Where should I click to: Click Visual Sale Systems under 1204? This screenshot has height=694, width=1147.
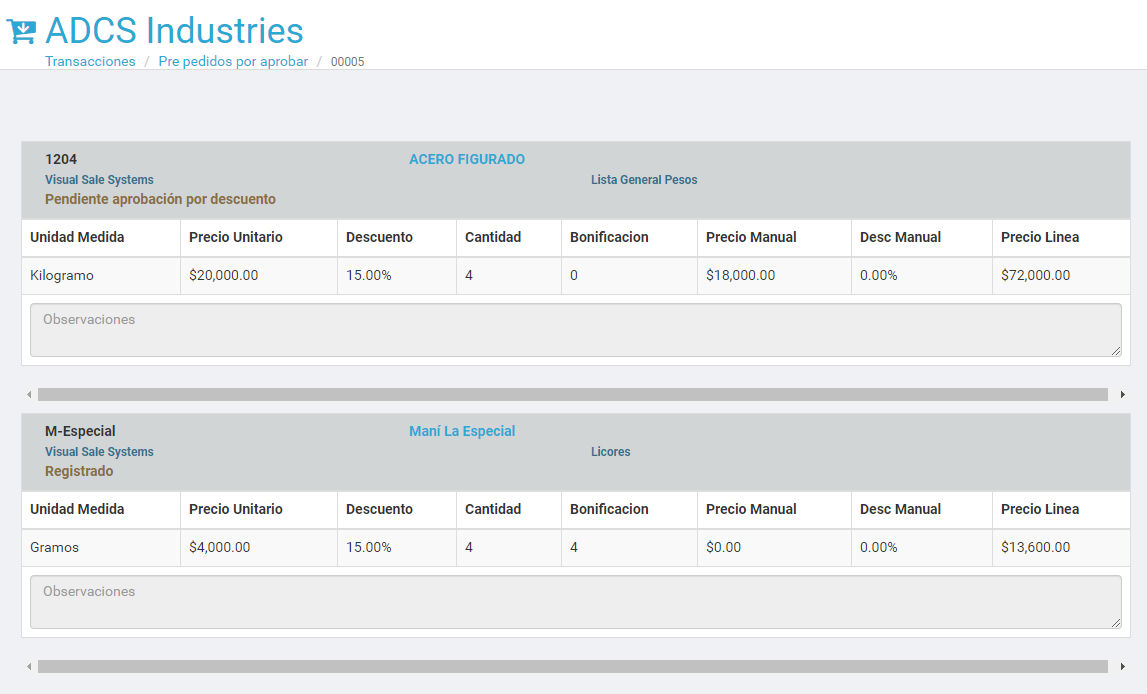(x=99, y=180)
